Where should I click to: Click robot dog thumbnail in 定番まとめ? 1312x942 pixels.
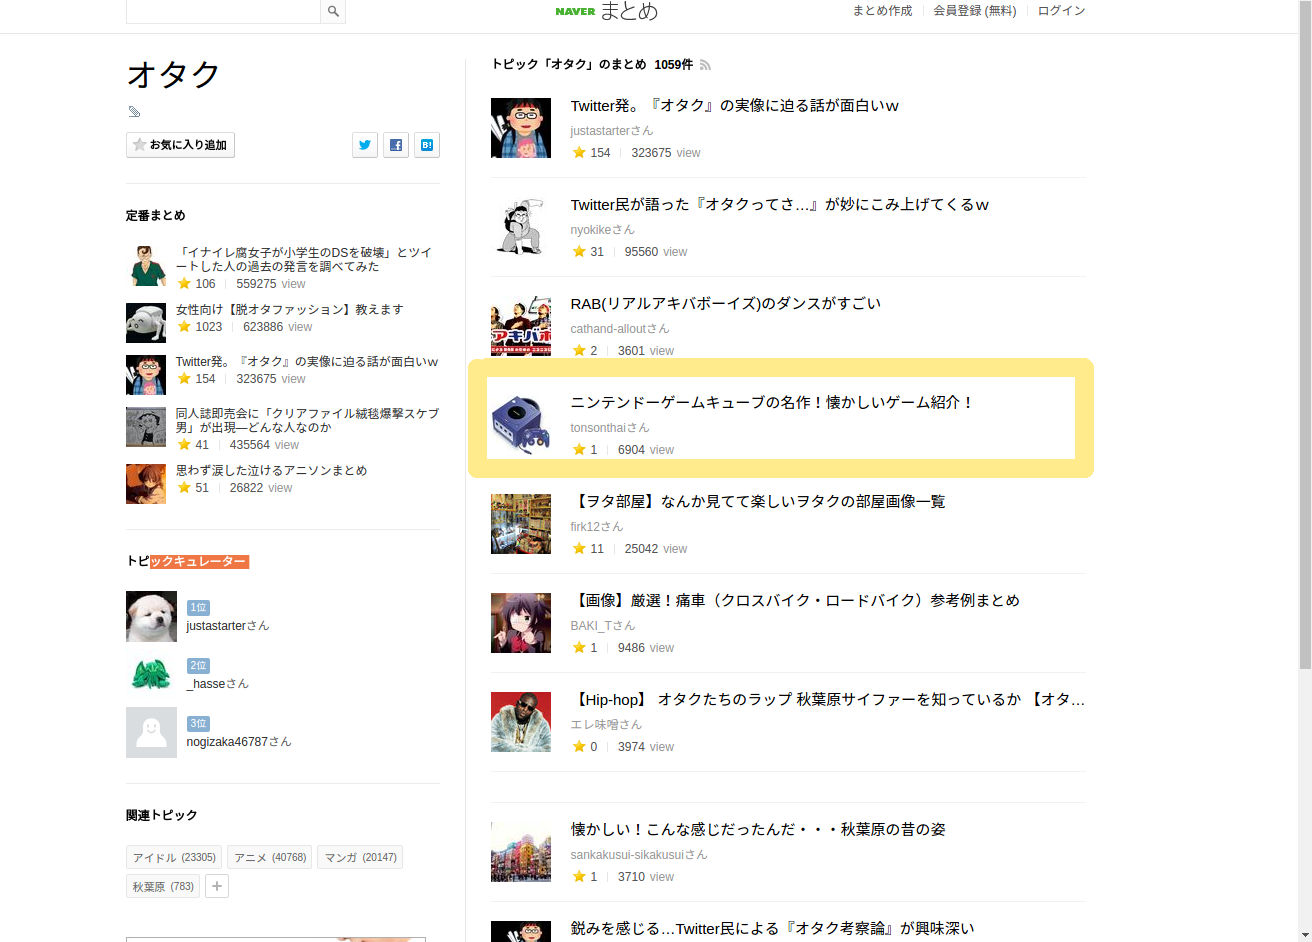click(x=146, y=323)
